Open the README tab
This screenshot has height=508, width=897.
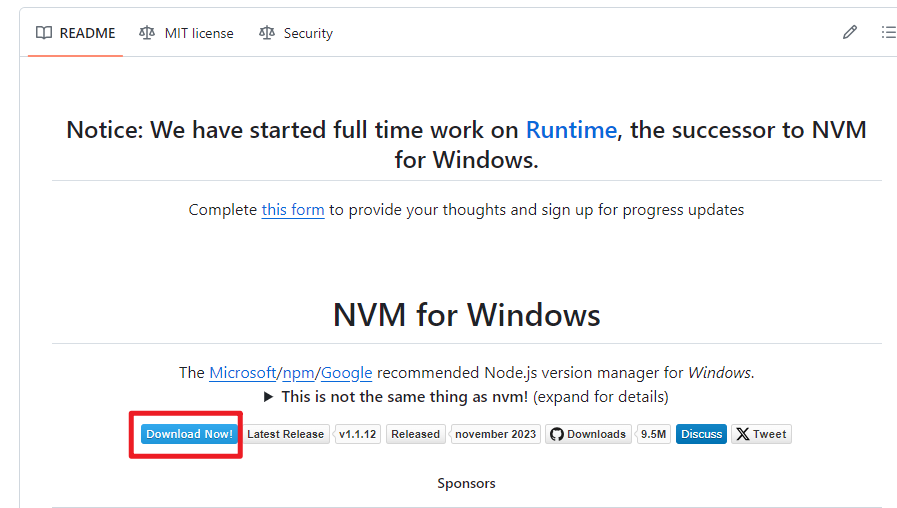point(76,33)
